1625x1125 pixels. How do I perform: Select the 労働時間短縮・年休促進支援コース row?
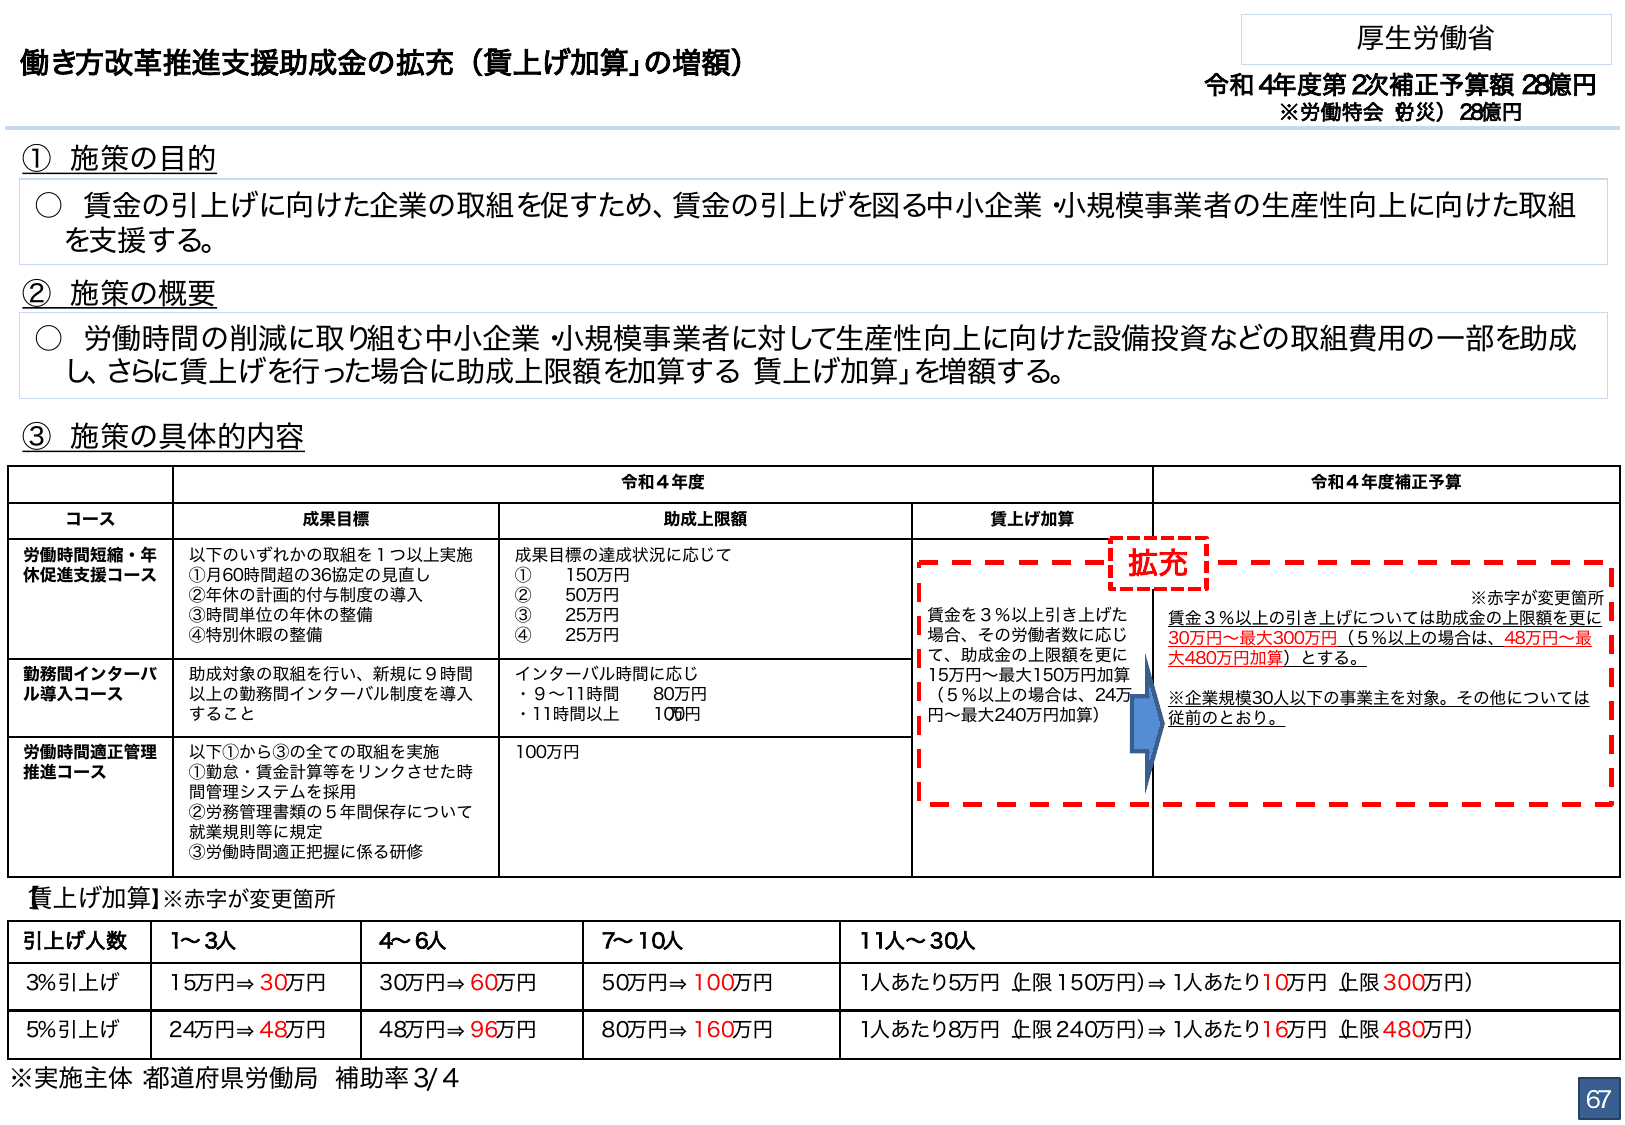click(x=90, y=565)
